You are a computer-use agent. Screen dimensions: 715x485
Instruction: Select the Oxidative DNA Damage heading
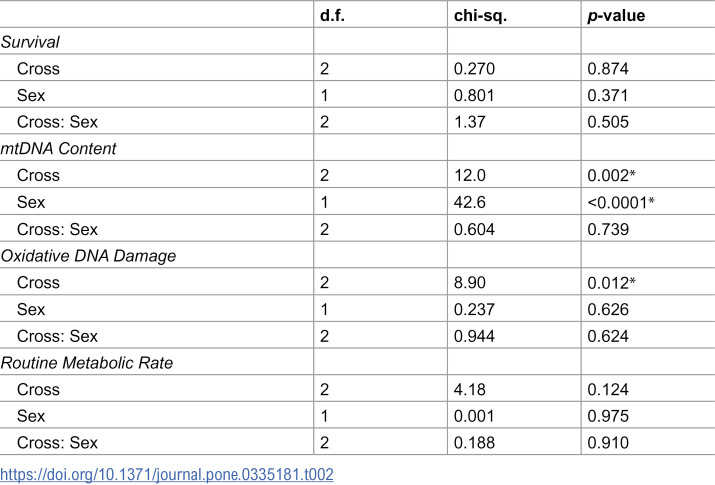[x=88, y=256]
